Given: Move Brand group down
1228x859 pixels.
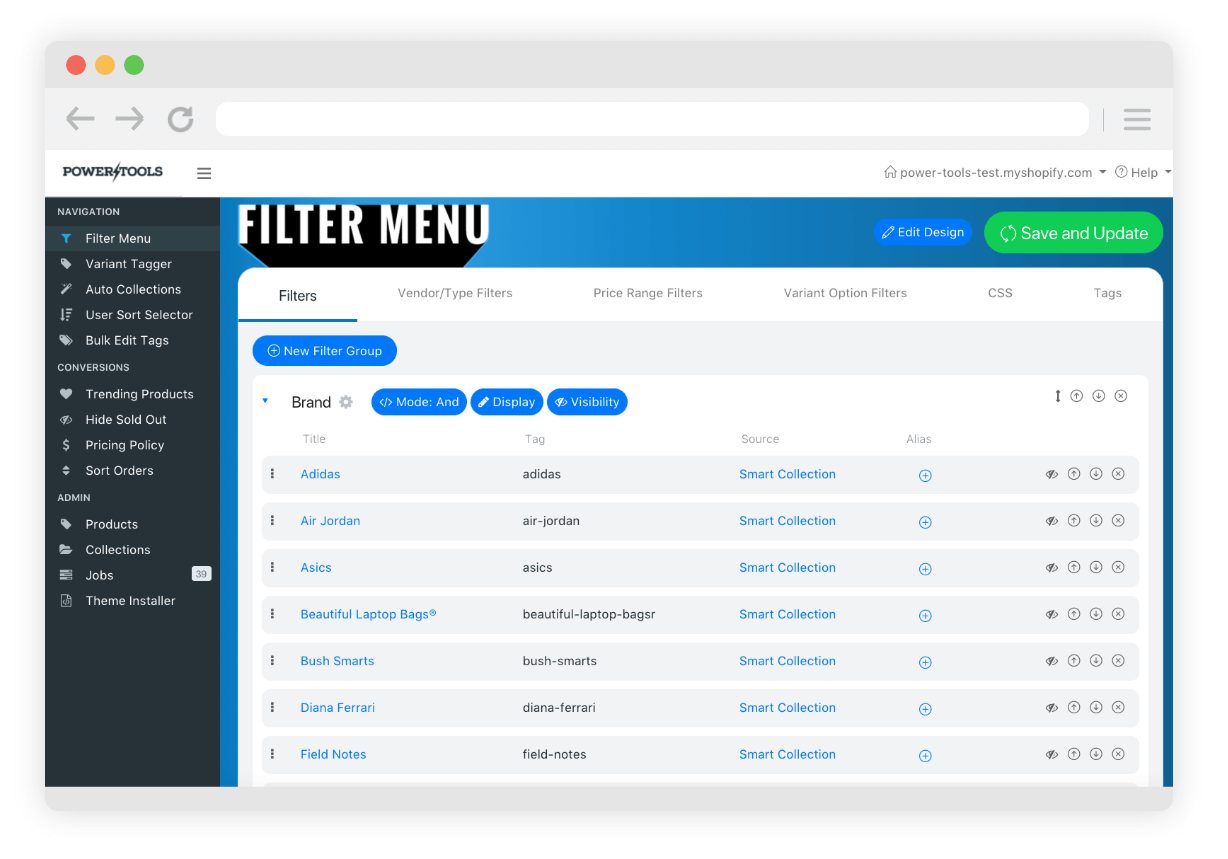Looking at the screenshot, I should (1098, 396).
